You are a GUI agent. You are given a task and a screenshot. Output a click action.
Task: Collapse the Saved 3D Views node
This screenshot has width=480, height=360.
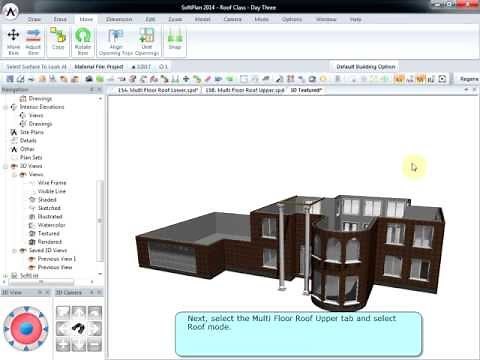pos(14,250)
